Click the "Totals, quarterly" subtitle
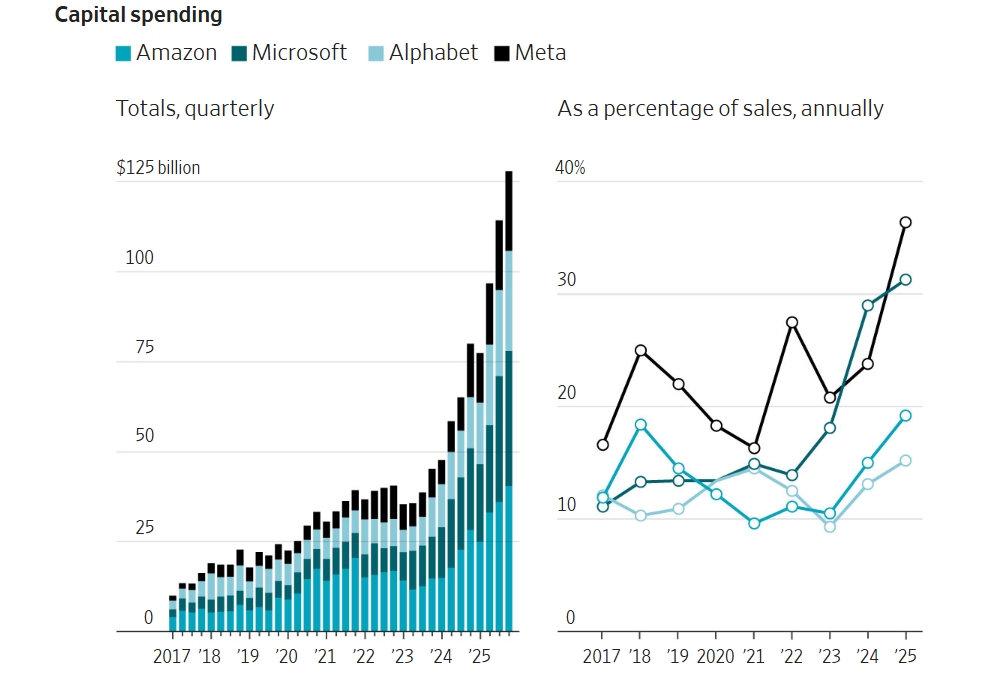The height and width of the screenshot is (684, 989). tap(195, 108)
